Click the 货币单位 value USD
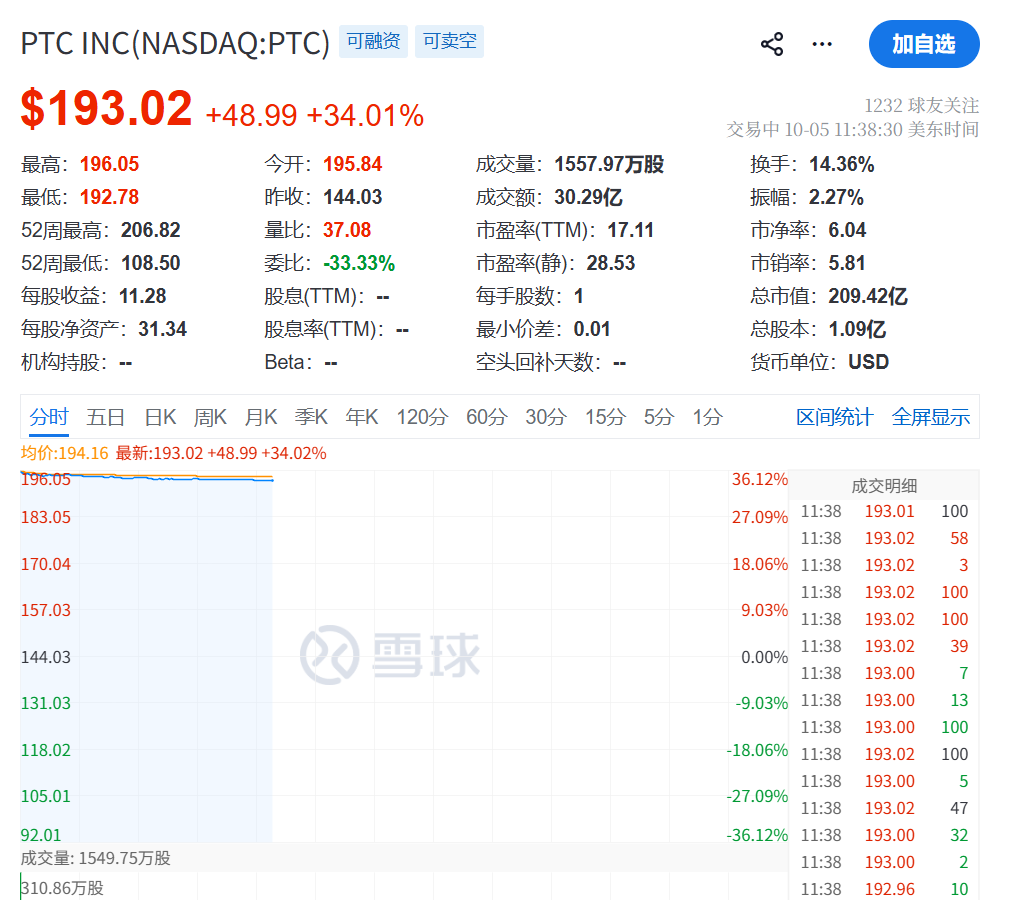The width and height of the screenshot is (1014, 900). [868, 362]
